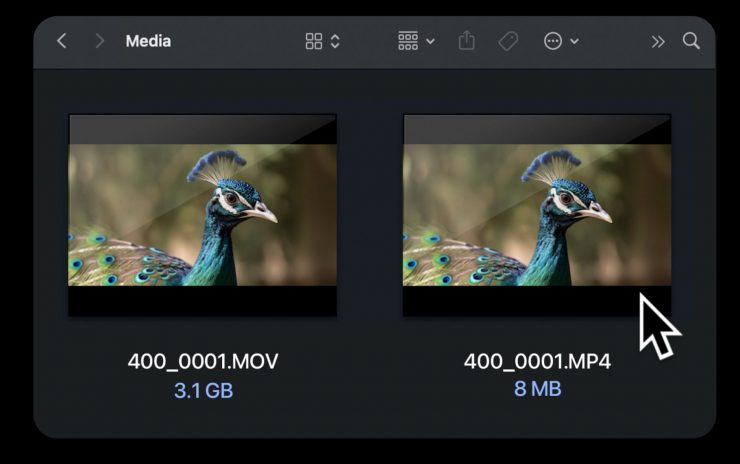Click the Tags icon in toolbar
This screenshot has height=464, width=740.
[x=508, y=41]
